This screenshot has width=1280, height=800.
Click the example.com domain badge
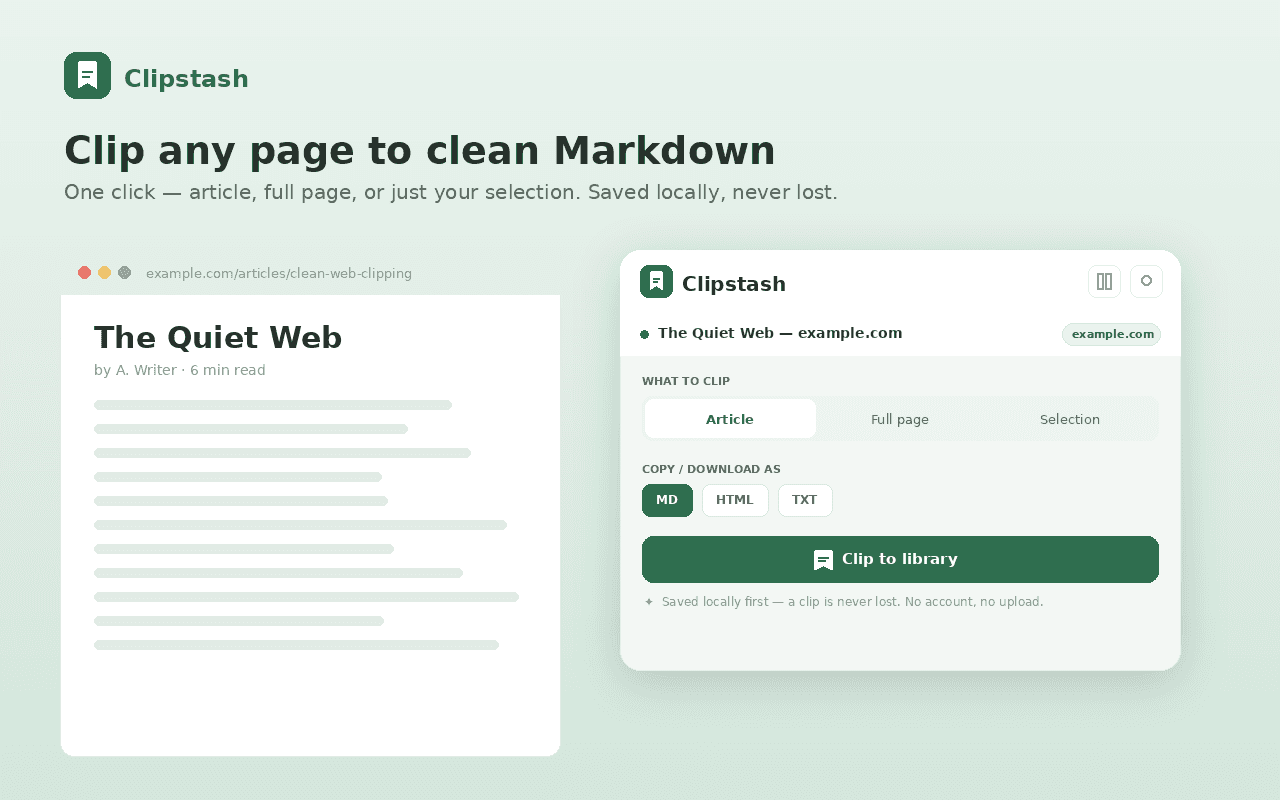(x=1112, y=334)
